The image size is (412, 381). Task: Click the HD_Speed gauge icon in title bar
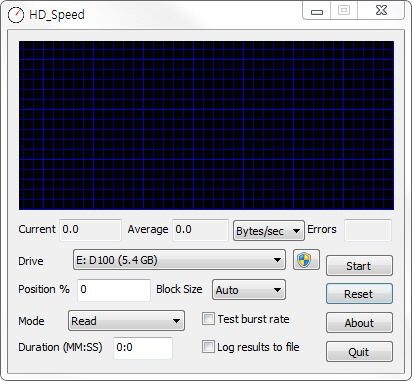coord(16,15)
